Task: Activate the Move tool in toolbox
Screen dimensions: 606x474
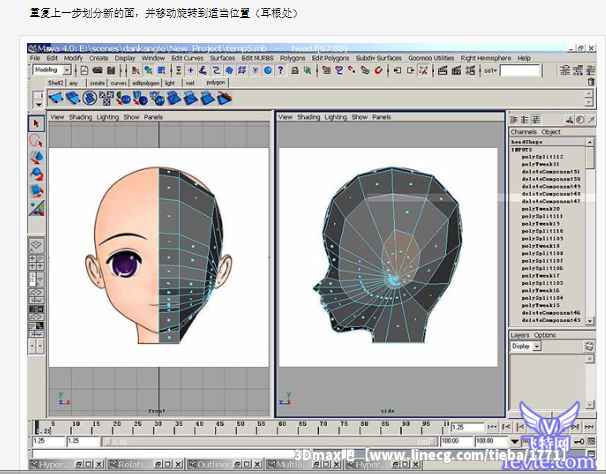Action: tap(36, 157)
